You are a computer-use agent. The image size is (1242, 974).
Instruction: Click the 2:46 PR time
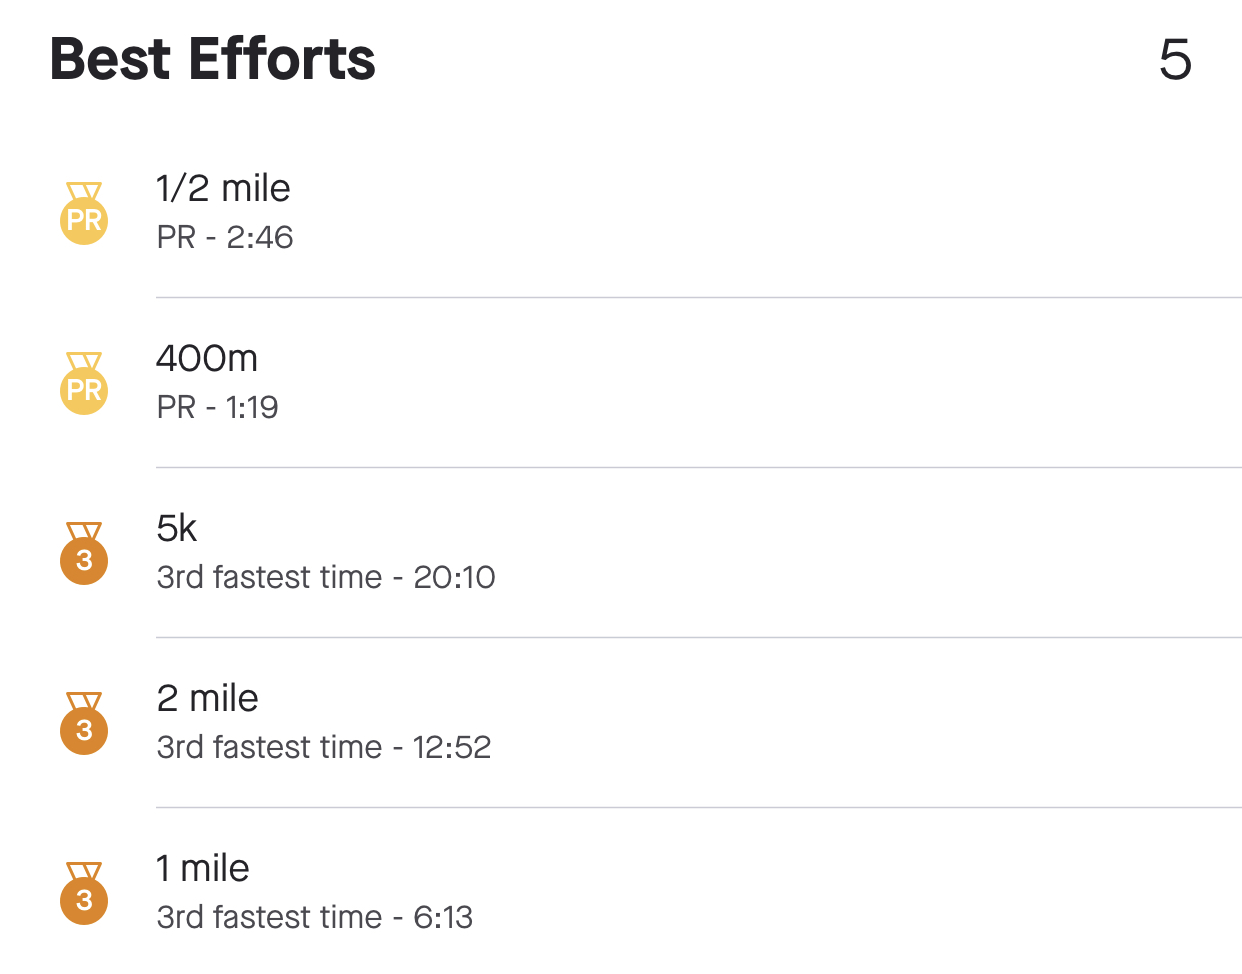coord(260,237)
